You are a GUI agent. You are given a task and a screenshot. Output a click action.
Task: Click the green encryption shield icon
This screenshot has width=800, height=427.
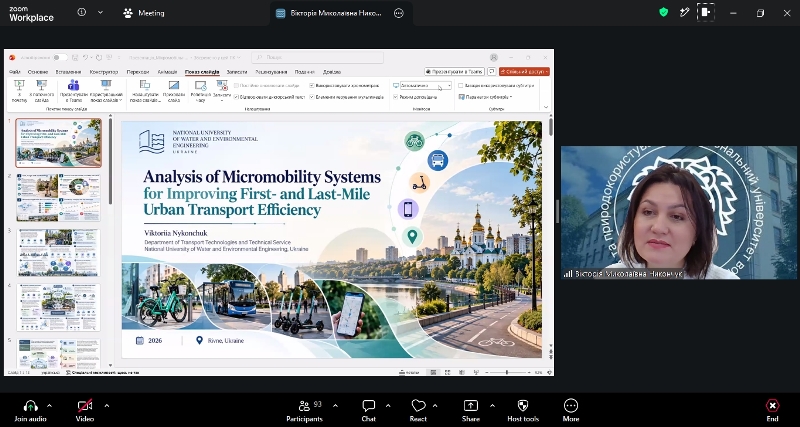pyautogui.click(x=663, y=12)
